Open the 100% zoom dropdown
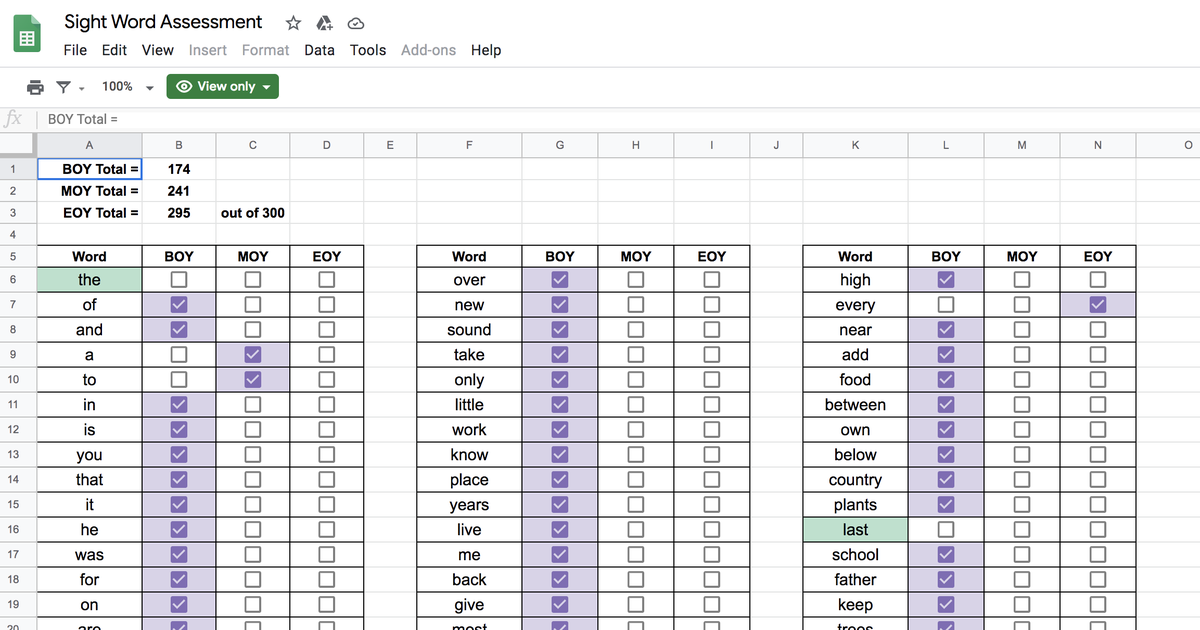The width and height of the screenshot is (1200, 630). (x=127, y=87)
